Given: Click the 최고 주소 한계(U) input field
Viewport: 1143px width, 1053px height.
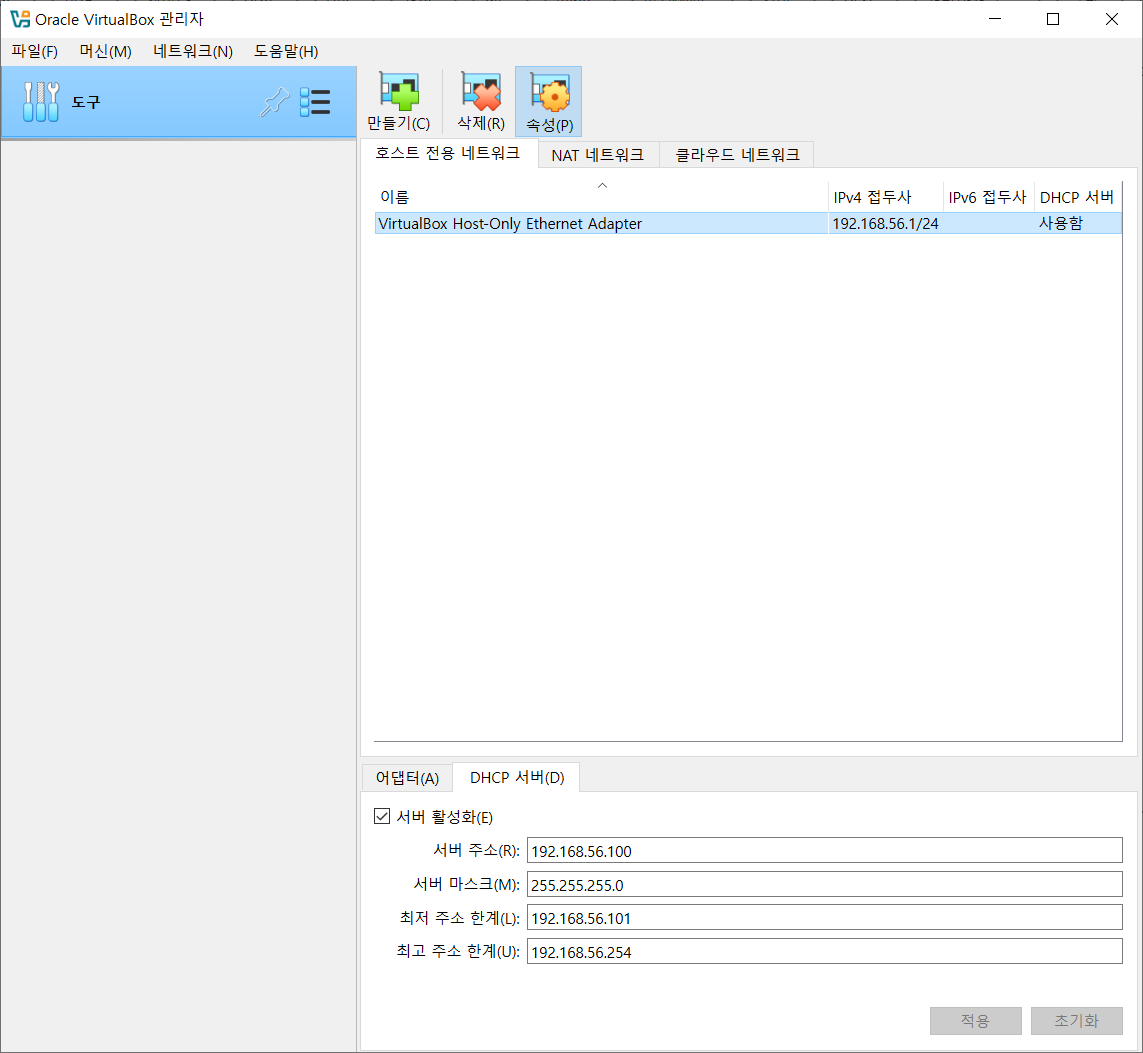Looking at the screenshot, I should [x=824, y=952].
